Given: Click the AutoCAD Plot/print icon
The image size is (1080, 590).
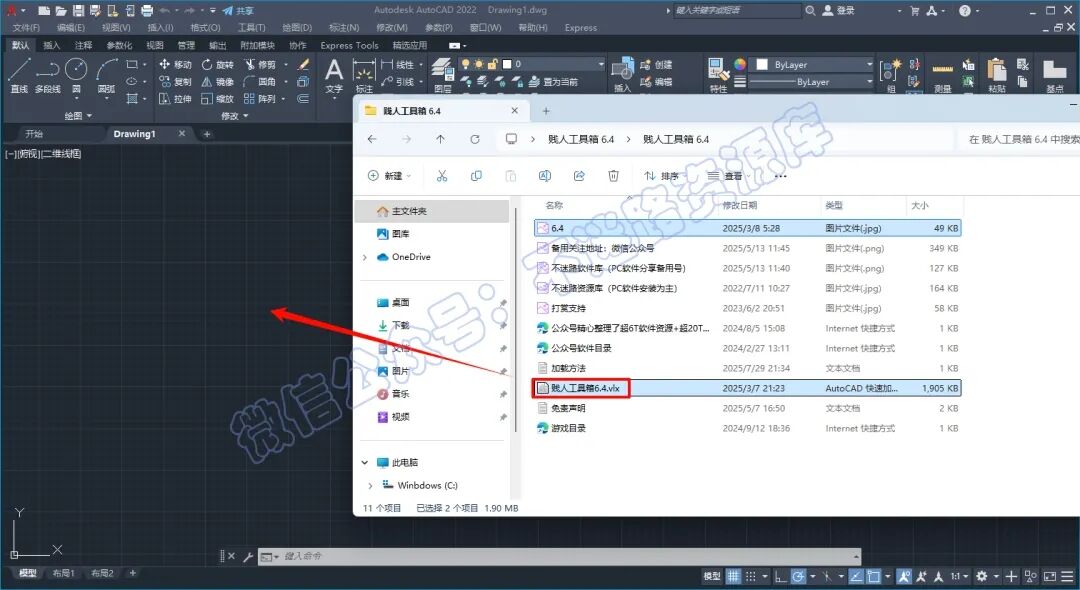Looking at the screenshot, I should pyautogui.click(x=147, y=10).
